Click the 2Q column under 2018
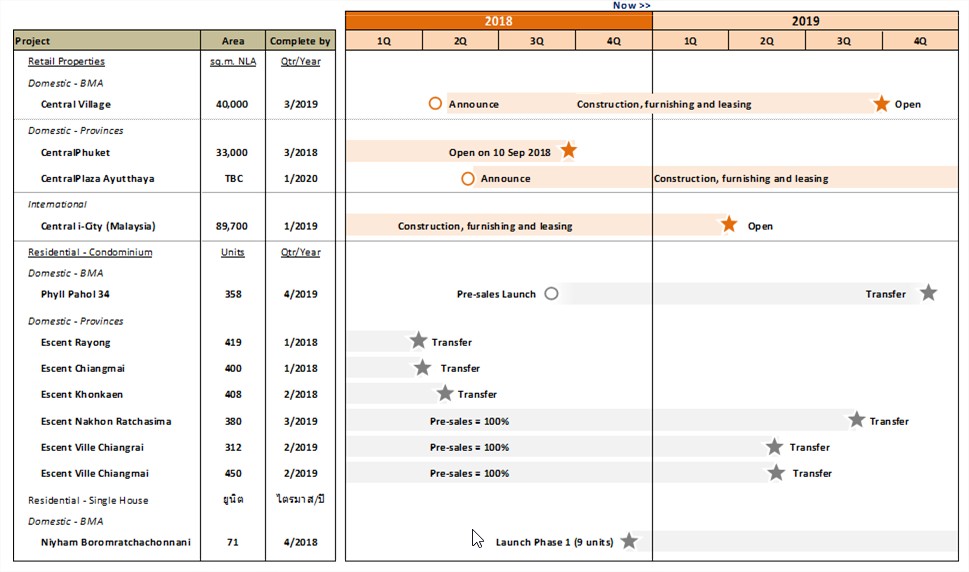Viewport: 969px width, 572px height. pos(460,41)
